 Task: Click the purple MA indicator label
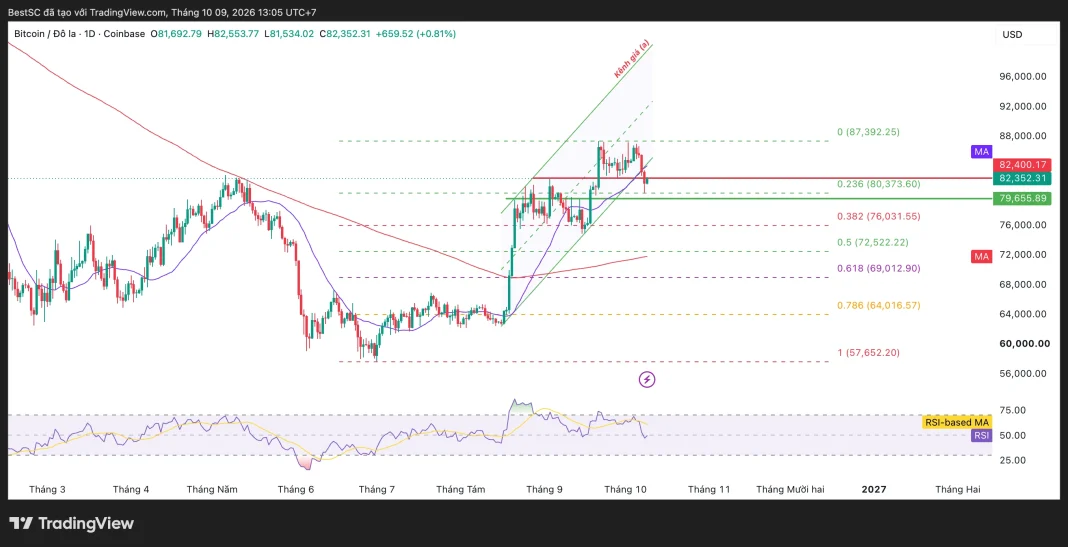pyautogui.click(x=981, y=152)
